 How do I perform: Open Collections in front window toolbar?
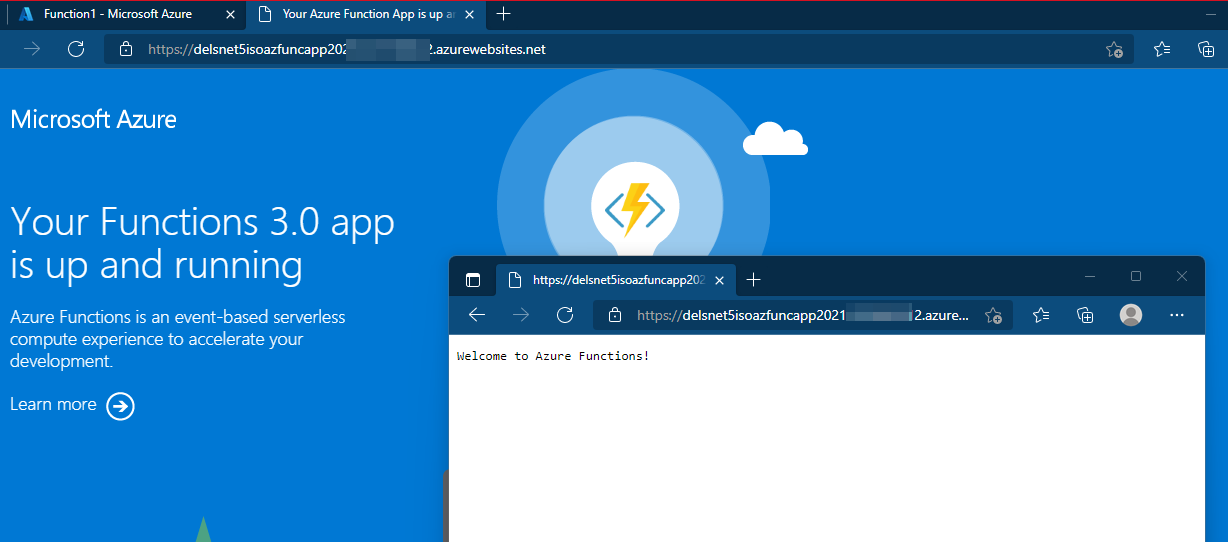(1085, 315)
